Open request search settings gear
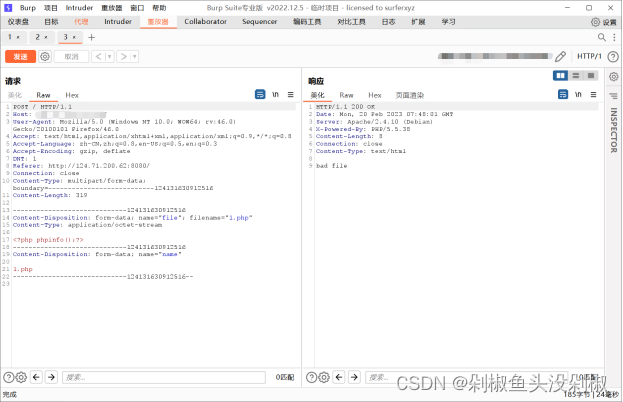 (x=21, y=377)
